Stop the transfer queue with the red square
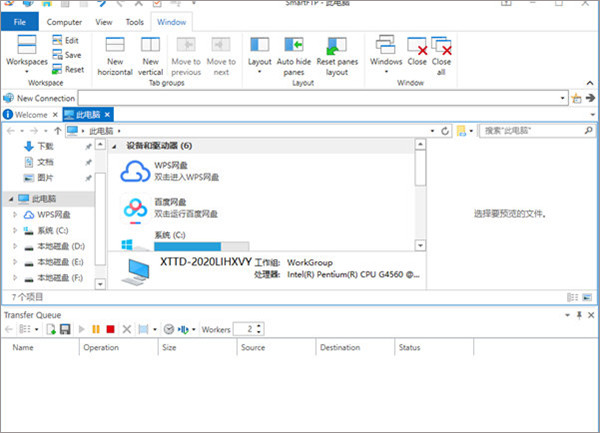 coord(111,329)
